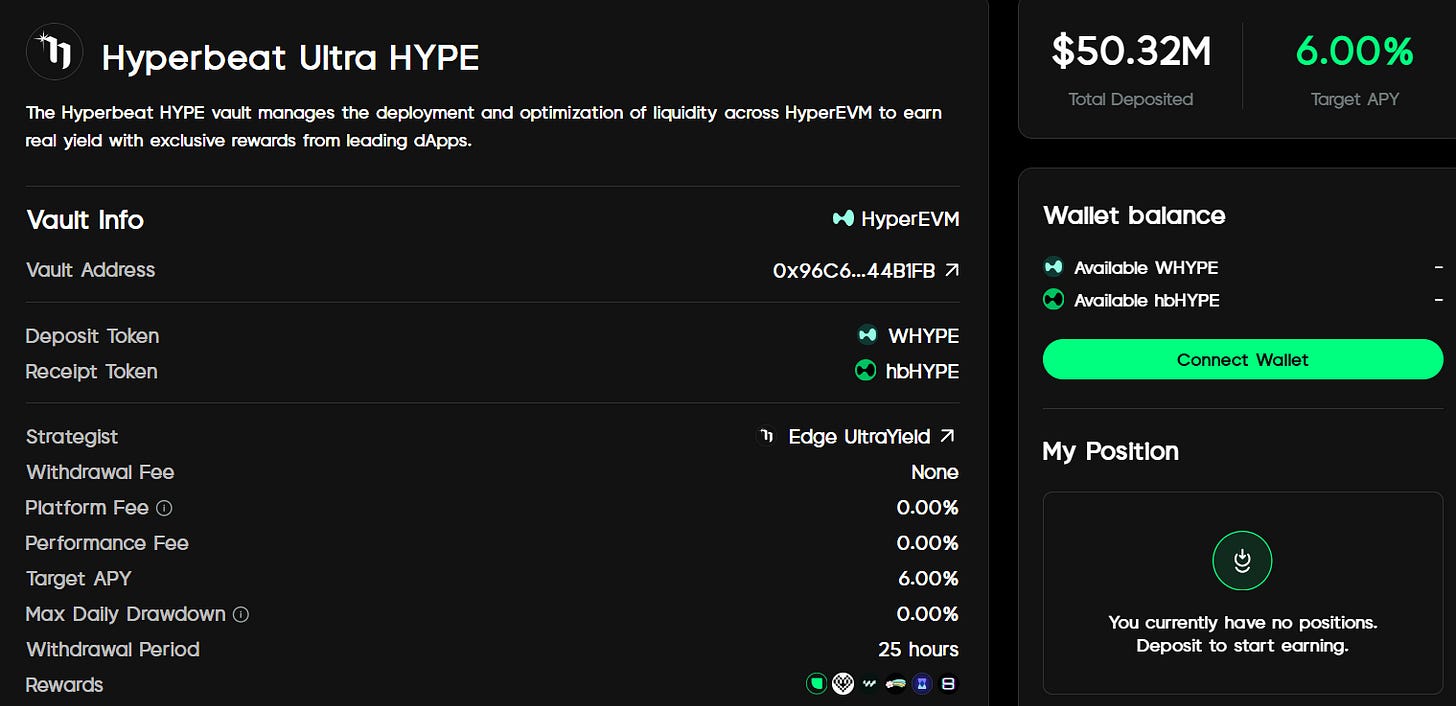Click the Total Deposited label
The height and width of the screenshot is (706, 1456).
[1131, 99]
